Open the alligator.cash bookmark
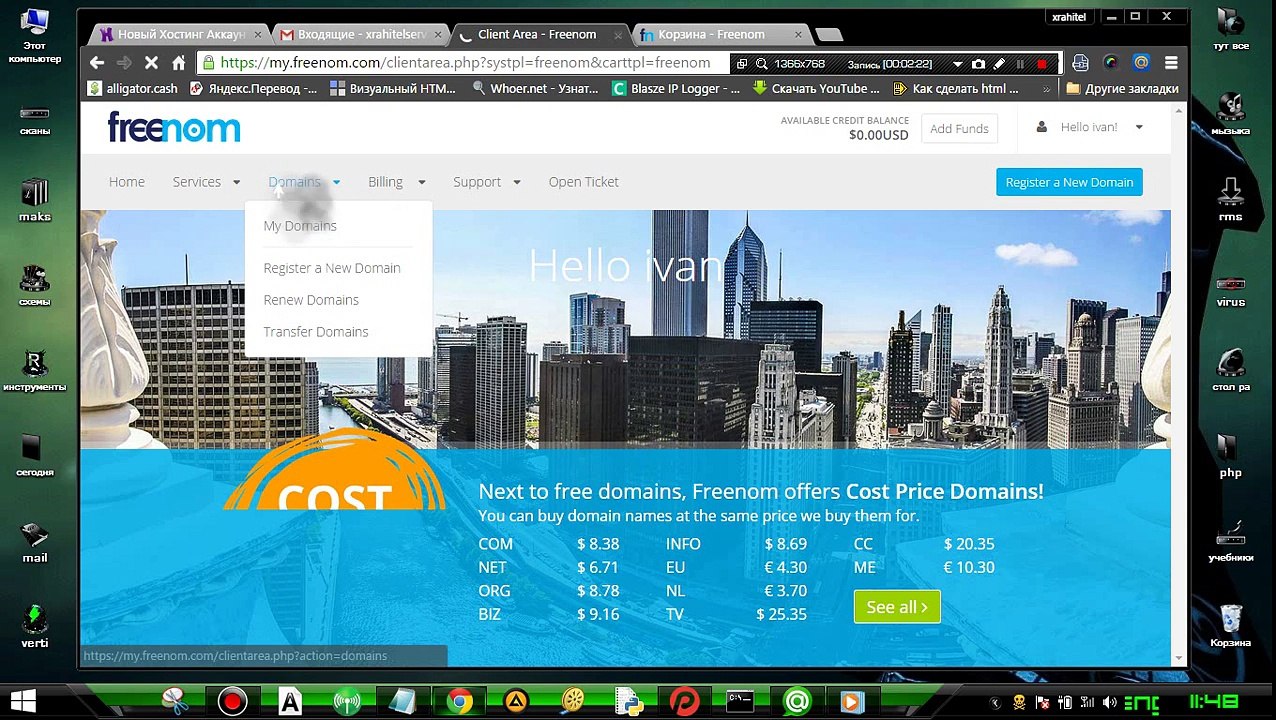Screen dimensions: 1276x720 (x=133, y=89)
